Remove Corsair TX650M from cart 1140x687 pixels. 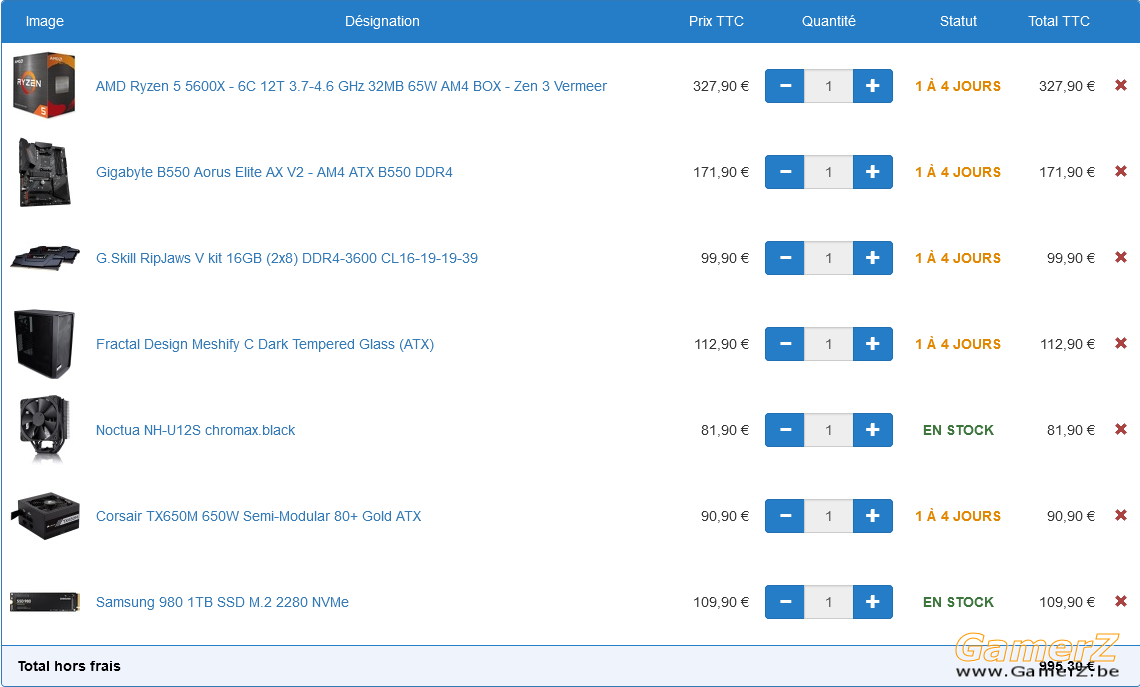point(1121,515)
